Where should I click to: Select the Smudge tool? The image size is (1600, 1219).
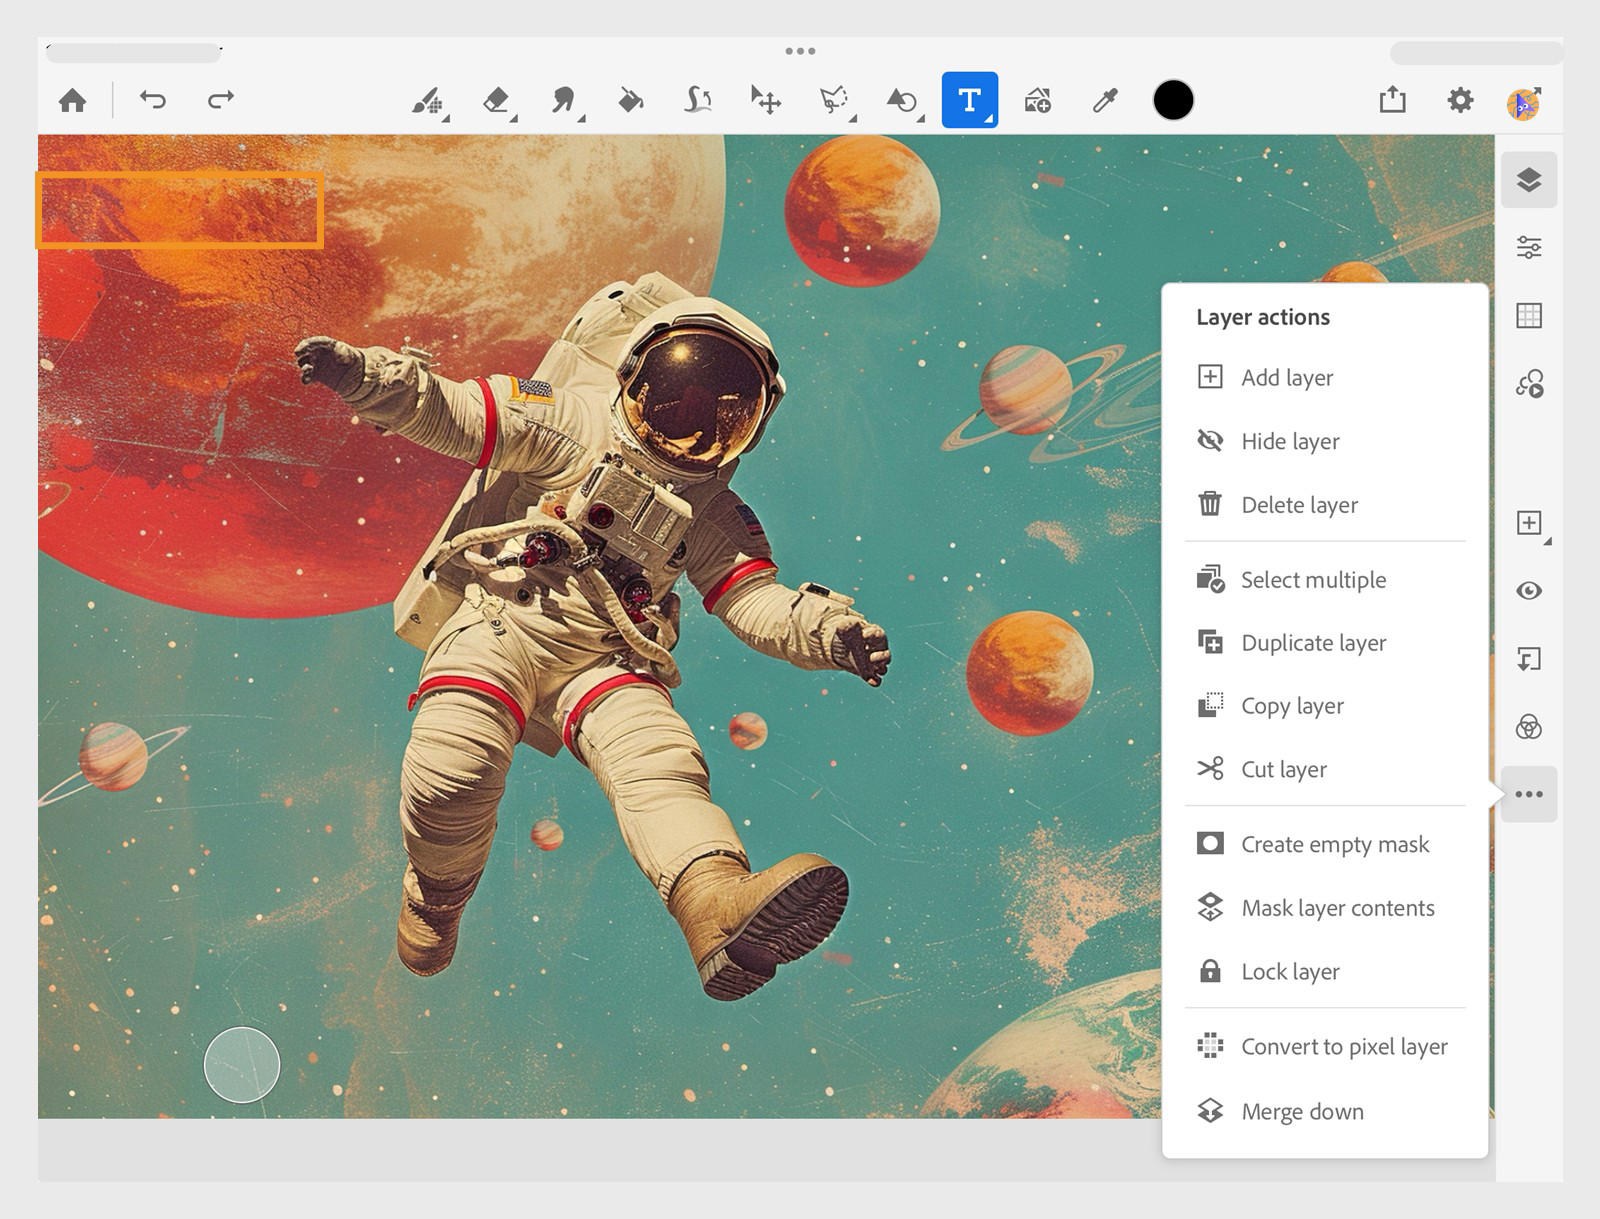564,100
